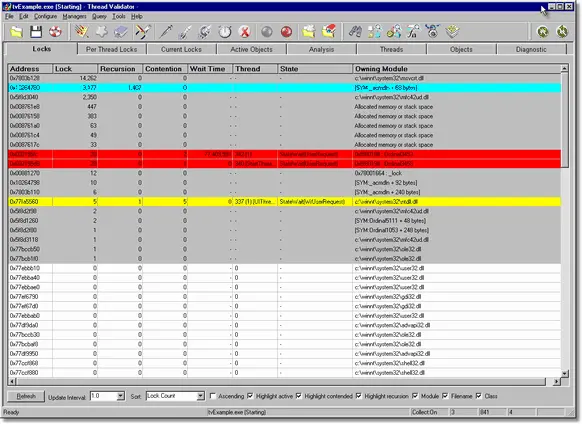Switch to the Per Thread Locks tab
This screenshot has width=582, height=424.
(x=111, y=49)
